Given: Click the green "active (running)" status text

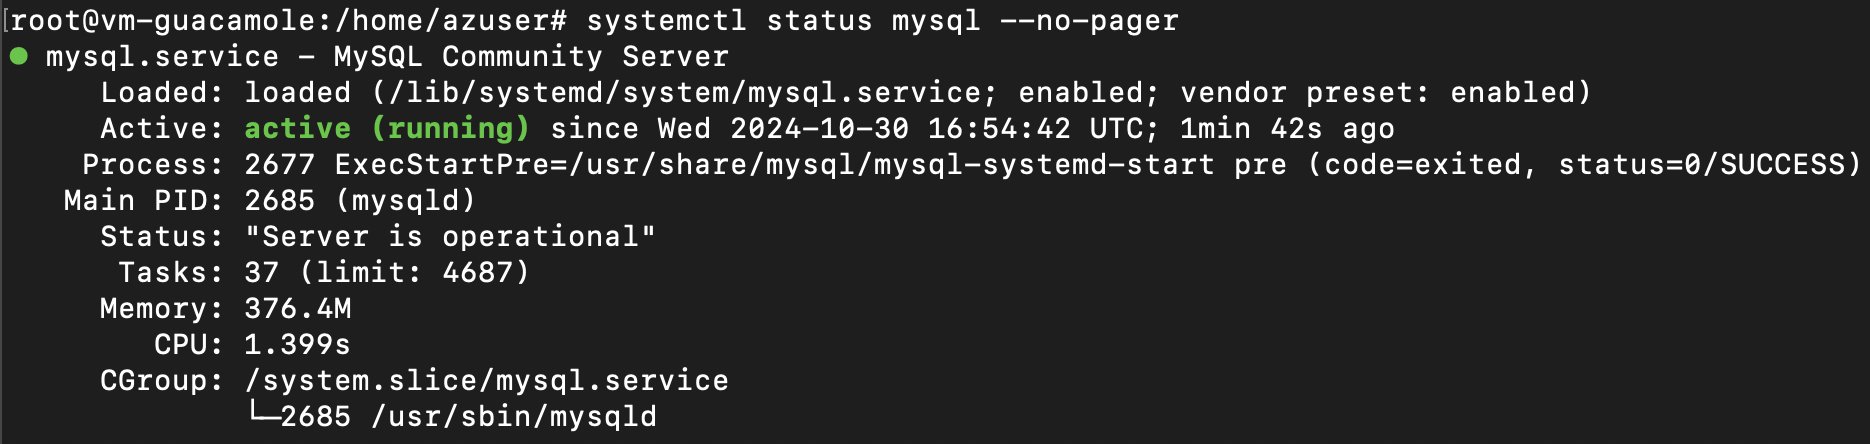Looking at the screenshot, I should (386, 128).
